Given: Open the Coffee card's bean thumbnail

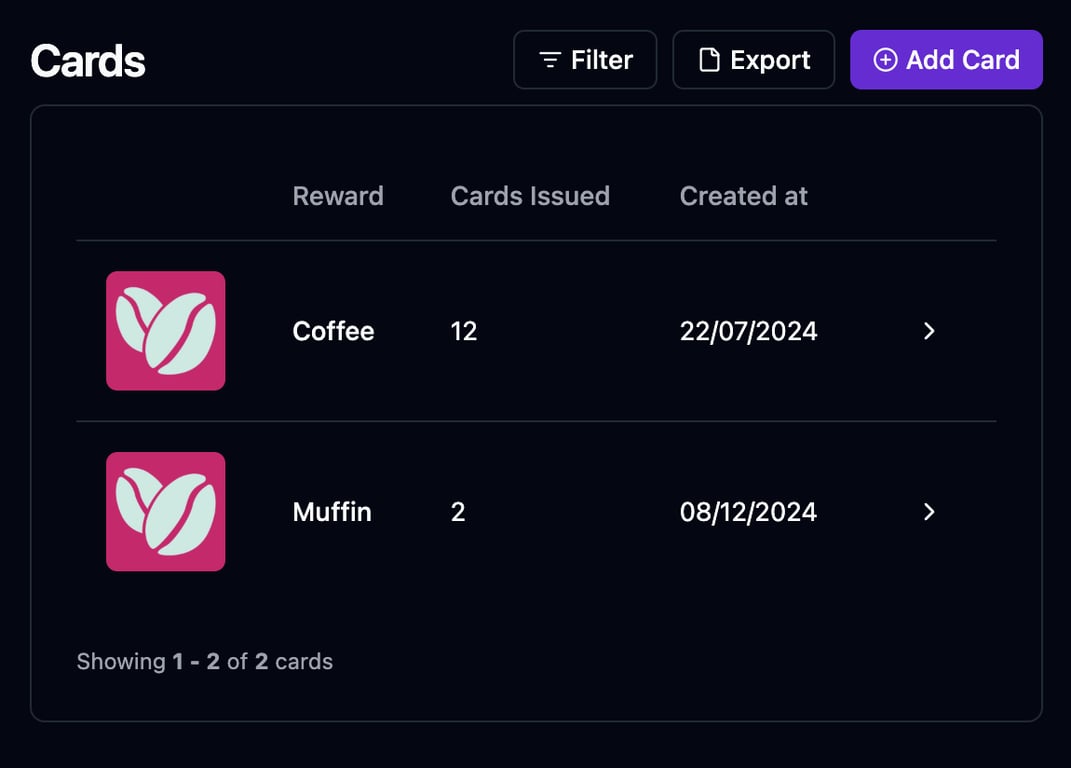Looking at the screenshot, I should click(166, 331).
